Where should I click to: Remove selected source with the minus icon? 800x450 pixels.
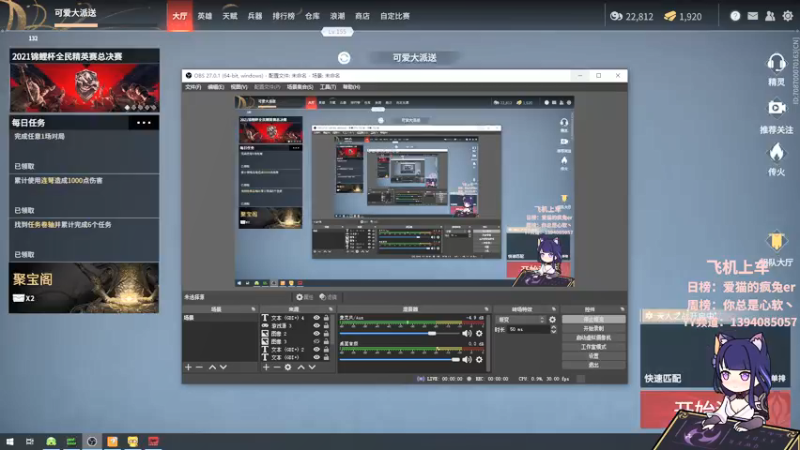tap(277, 367)
